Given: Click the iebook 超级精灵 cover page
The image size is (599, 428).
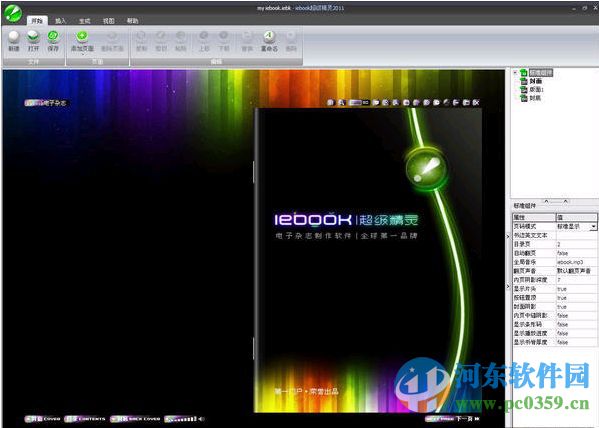Looking at the screenshot, I should [368, 260].
